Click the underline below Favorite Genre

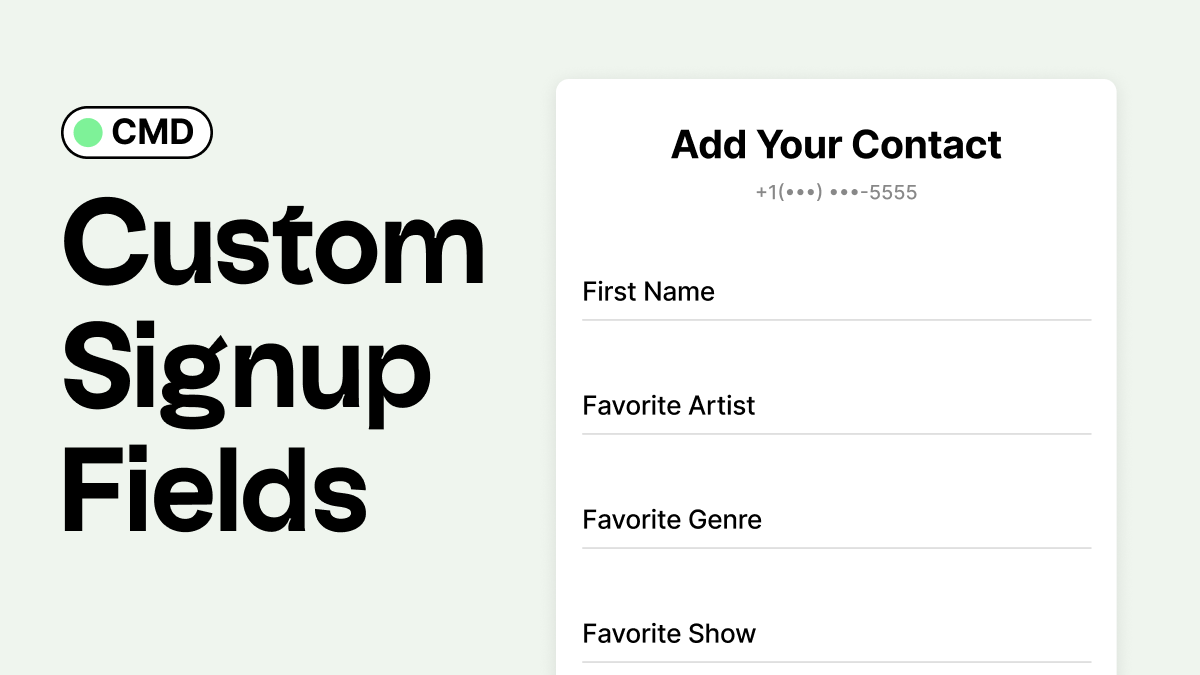tap(836, 548)
